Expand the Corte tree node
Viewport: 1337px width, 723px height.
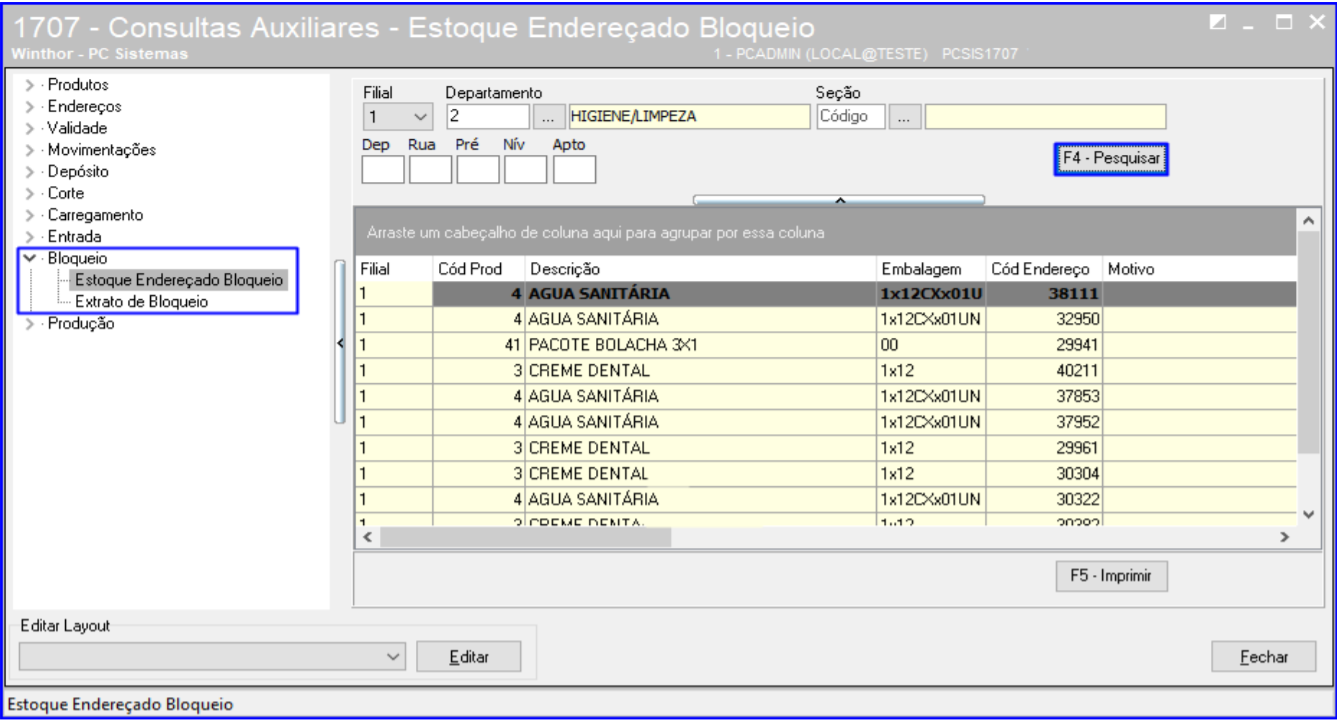[x=27, y=193]
